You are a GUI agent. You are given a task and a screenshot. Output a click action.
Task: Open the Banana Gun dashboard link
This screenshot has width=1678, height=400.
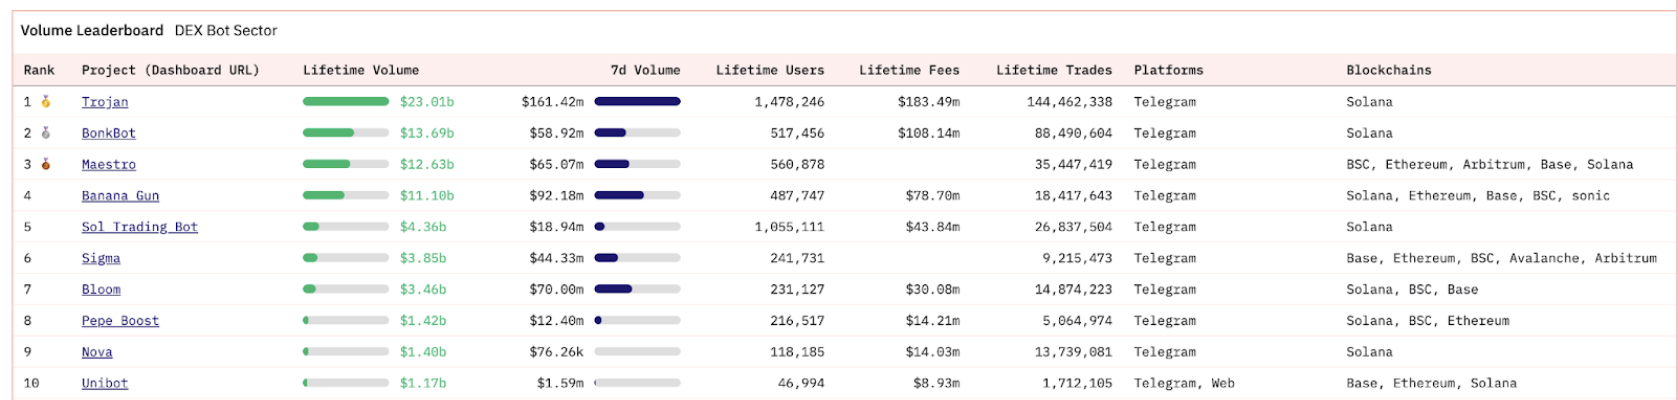[120, 196]
